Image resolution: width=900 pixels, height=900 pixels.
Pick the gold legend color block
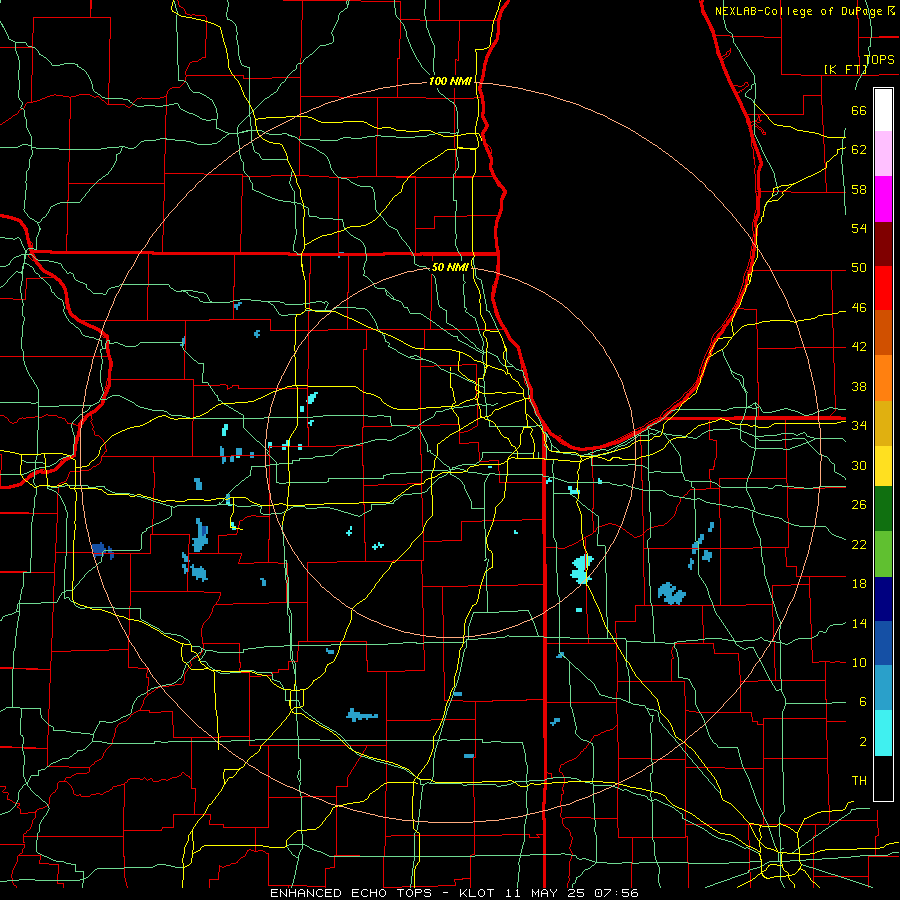click(x=883, y=423)
